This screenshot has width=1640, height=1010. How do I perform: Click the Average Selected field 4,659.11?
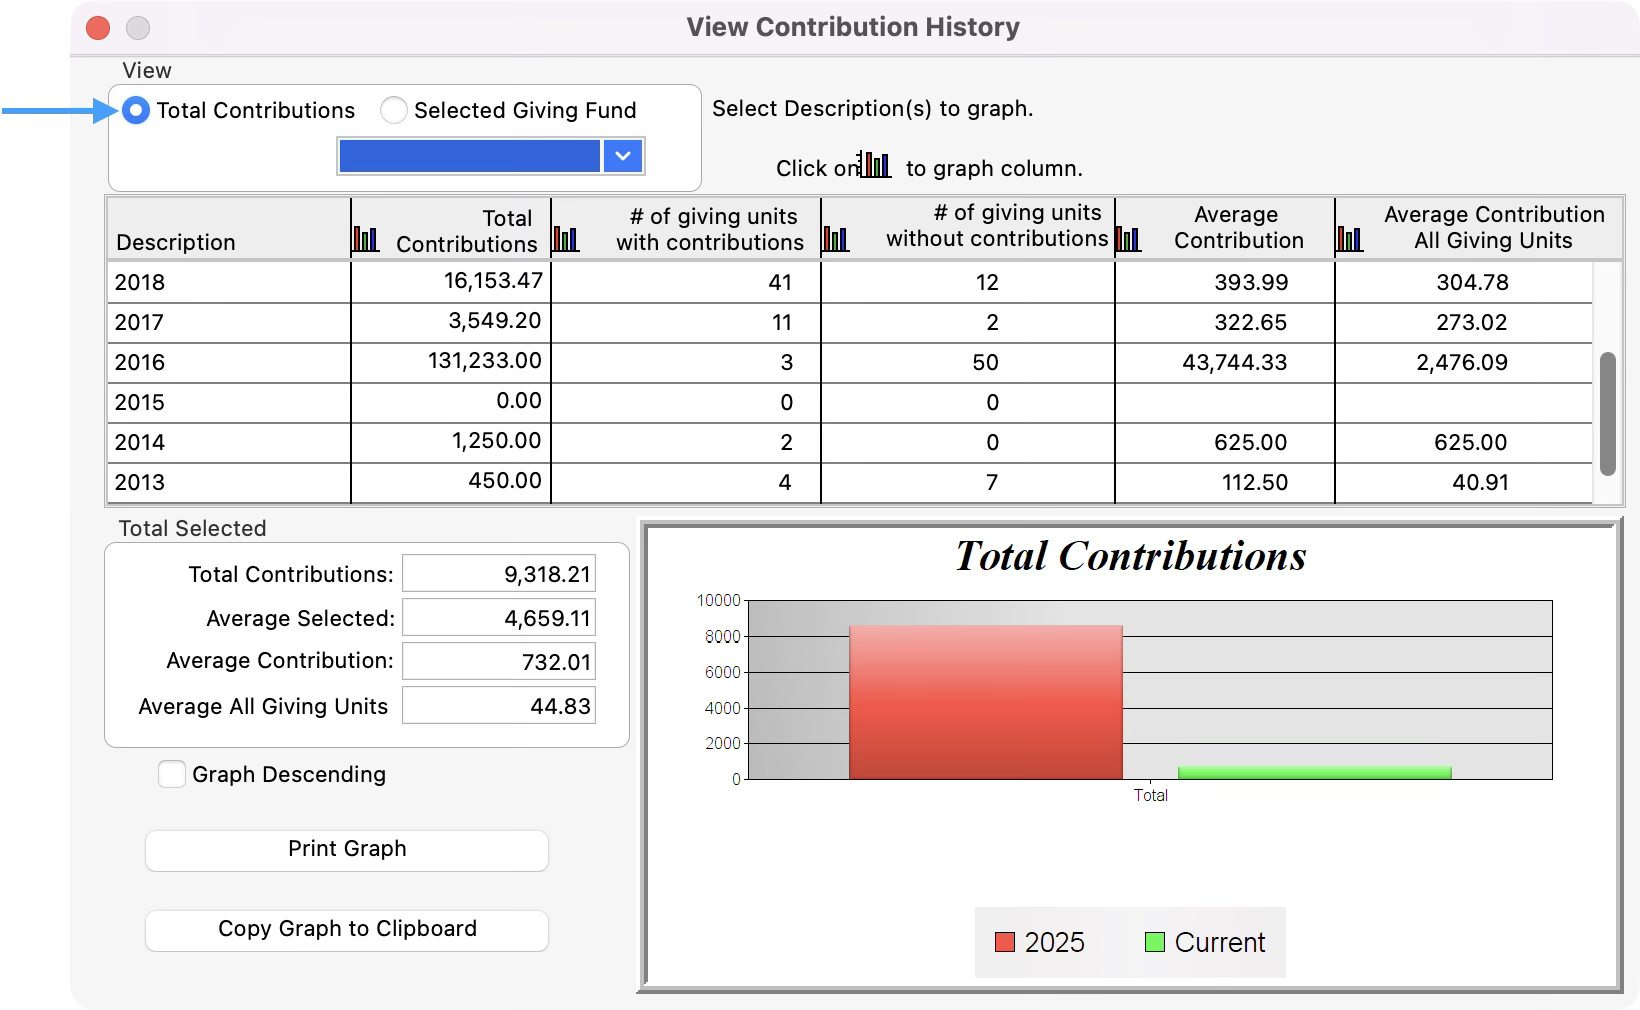(x=499, y=618)
